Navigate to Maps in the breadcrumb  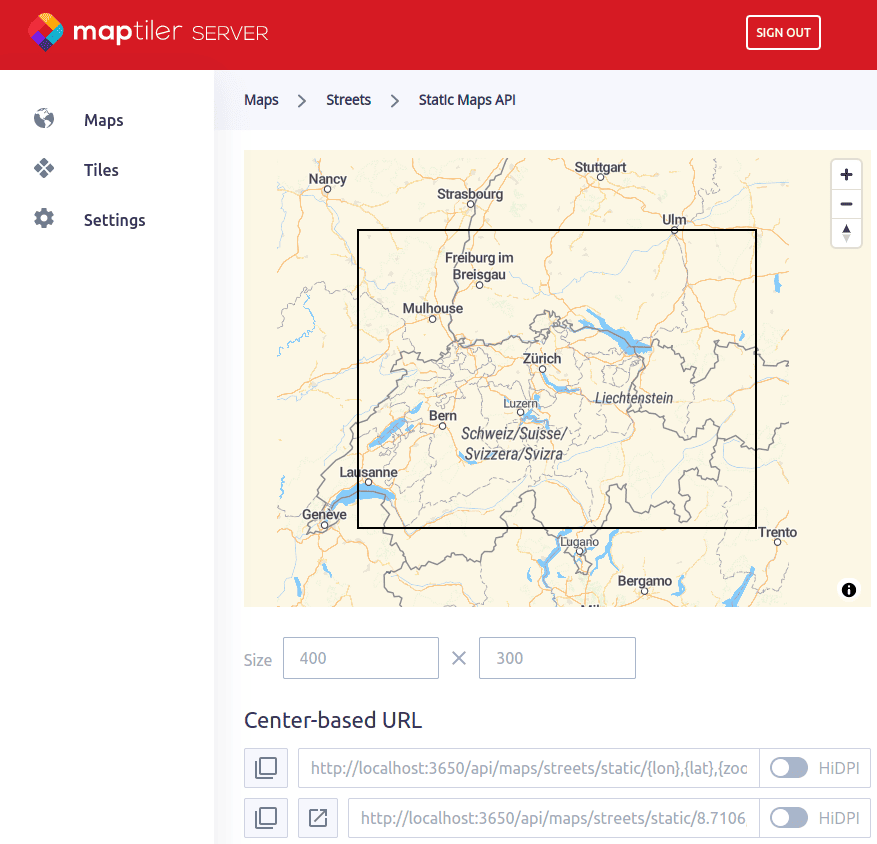(261, 100)
